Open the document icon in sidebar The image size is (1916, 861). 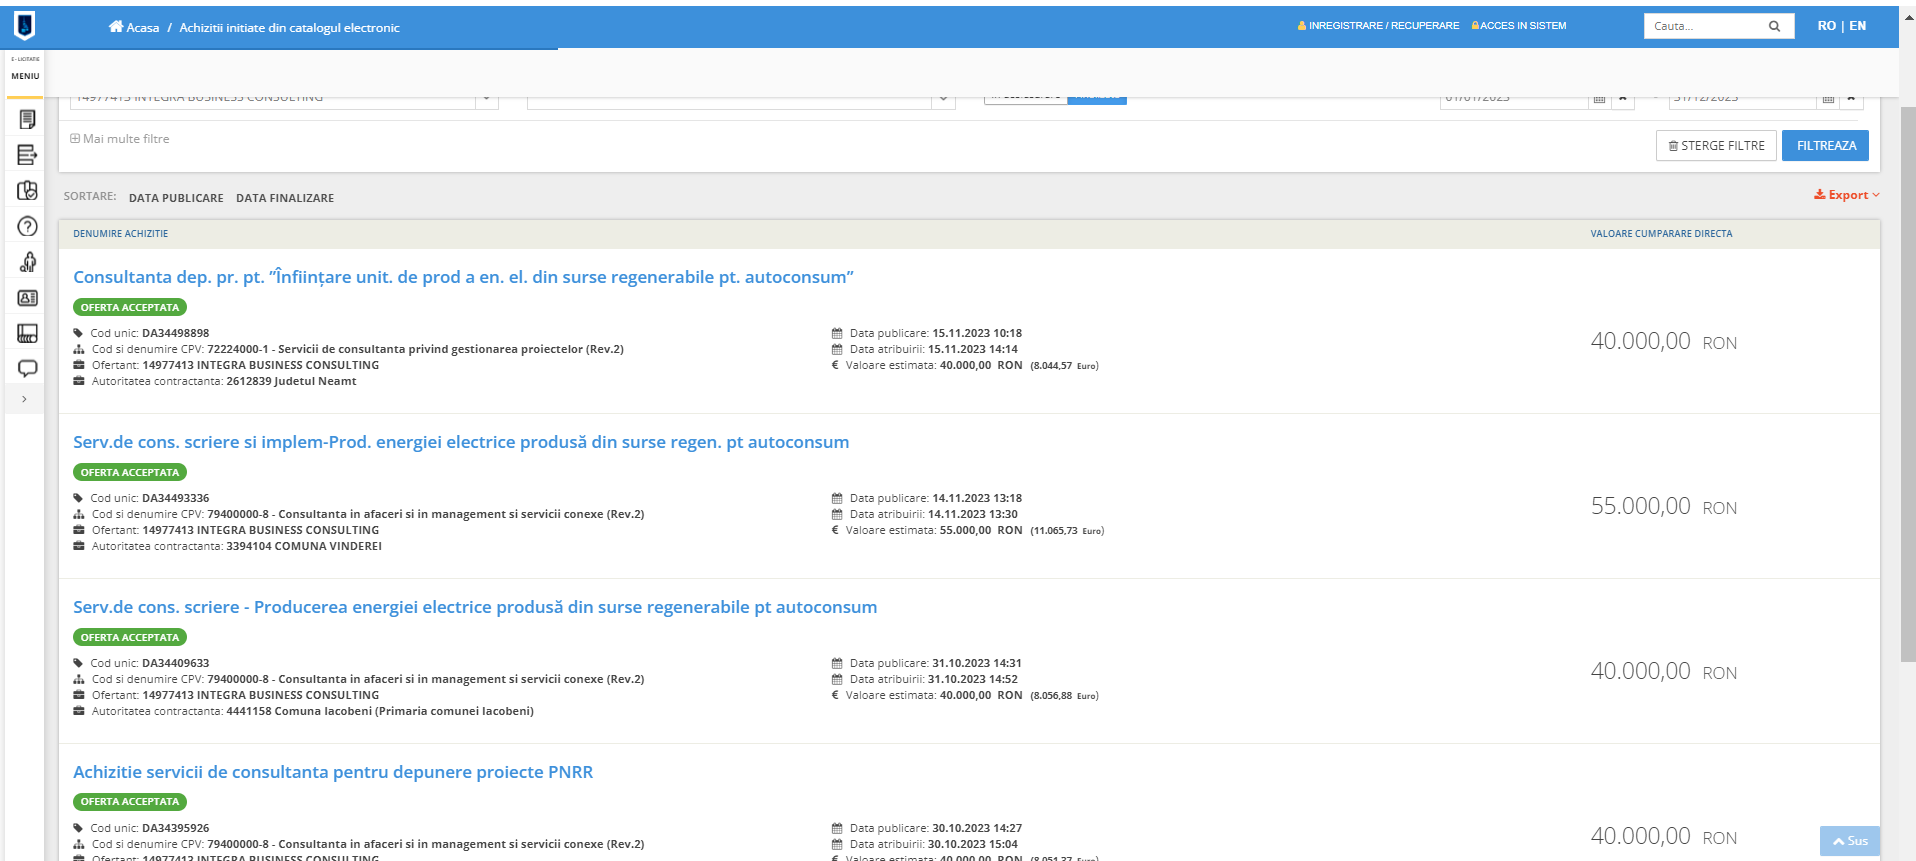pyautogui.click(x=27, y=120)
